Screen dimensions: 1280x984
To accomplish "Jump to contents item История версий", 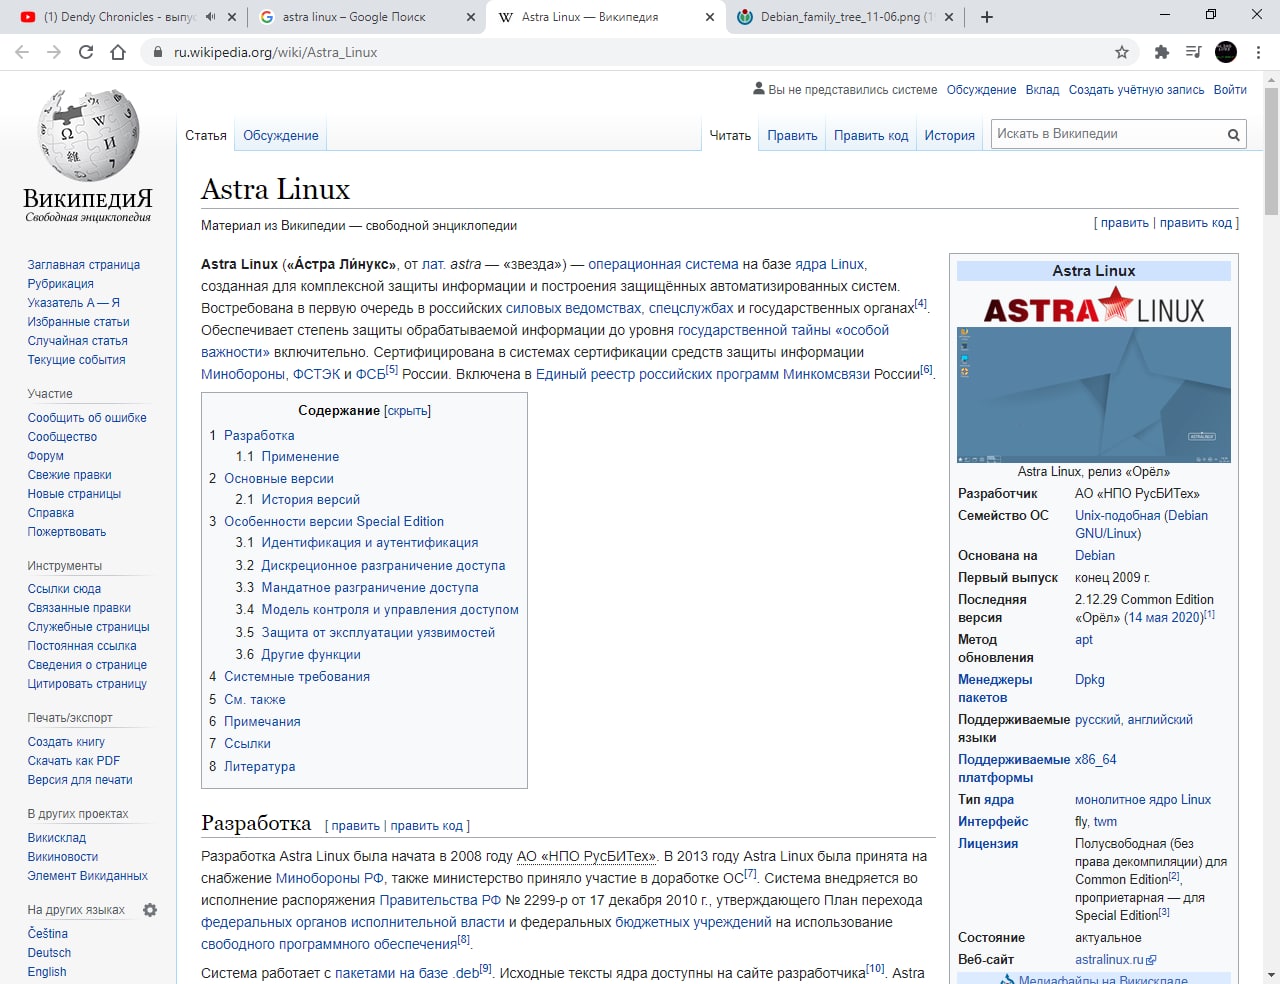I will click(311, 499).
